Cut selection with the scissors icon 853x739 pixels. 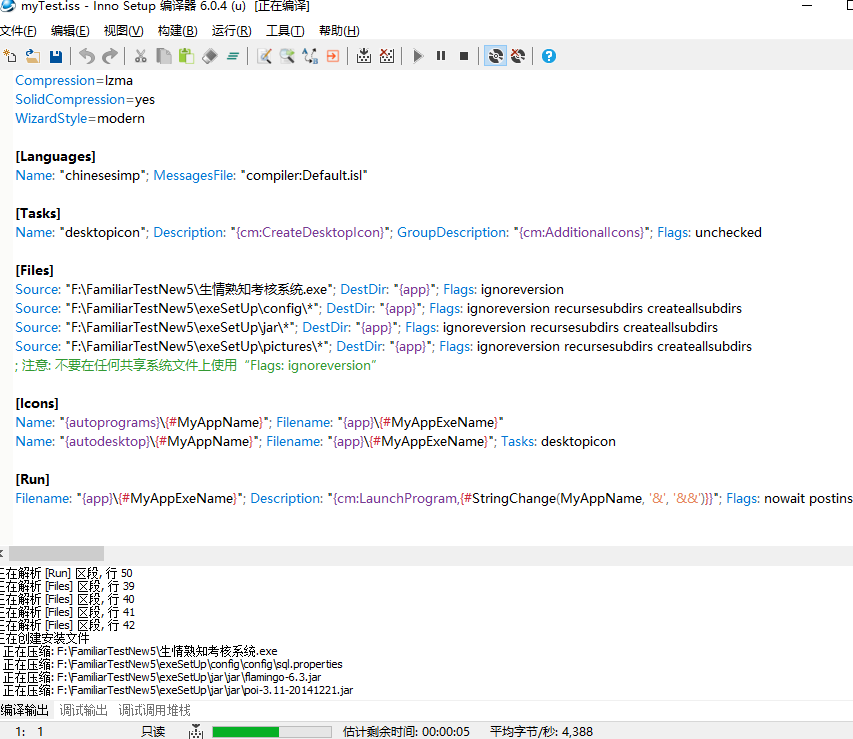(138, 56)
